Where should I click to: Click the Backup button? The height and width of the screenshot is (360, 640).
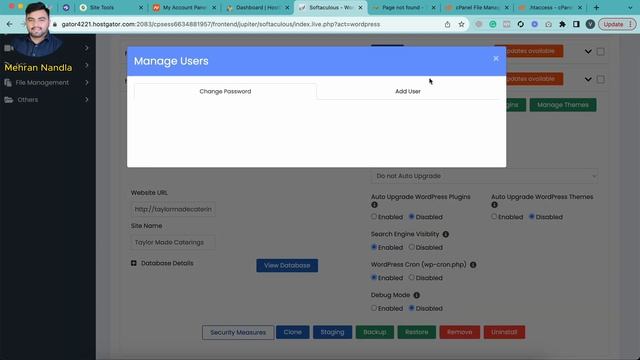pyautogui.click(x=375, y=332)
